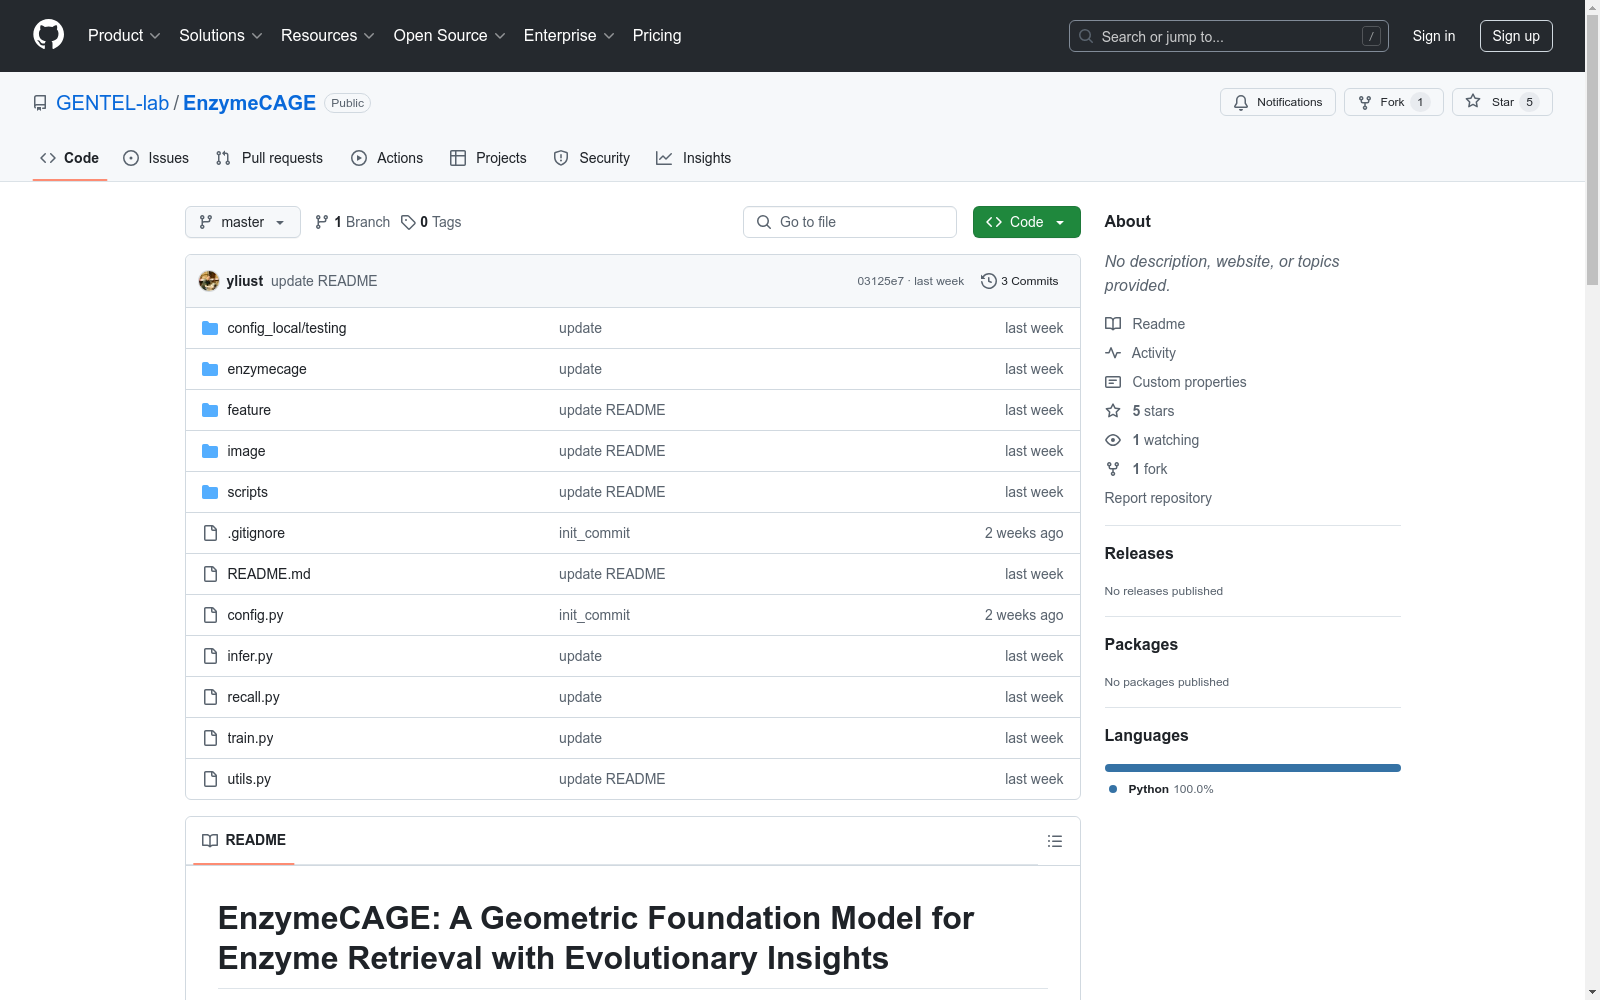This screenshot has width=1600, height=1000.
Task: Open the init_commit message for config.py
Action: 594,615
